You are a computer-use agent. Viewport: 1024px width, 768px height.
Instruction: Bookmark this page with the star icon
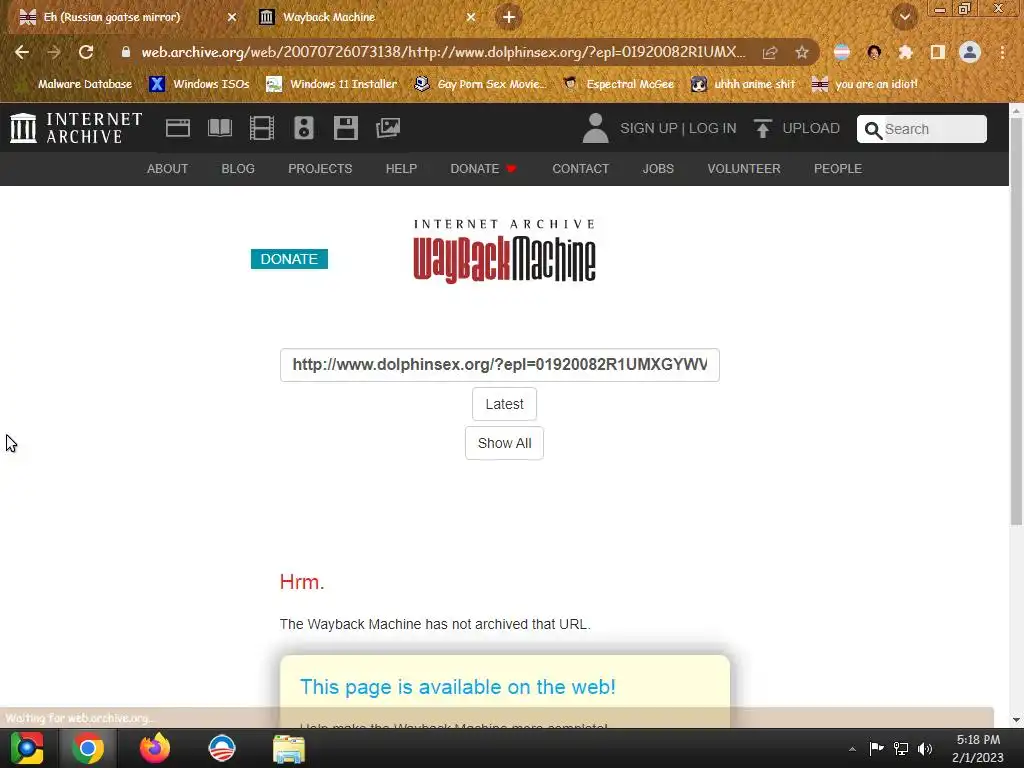point(802,52)
